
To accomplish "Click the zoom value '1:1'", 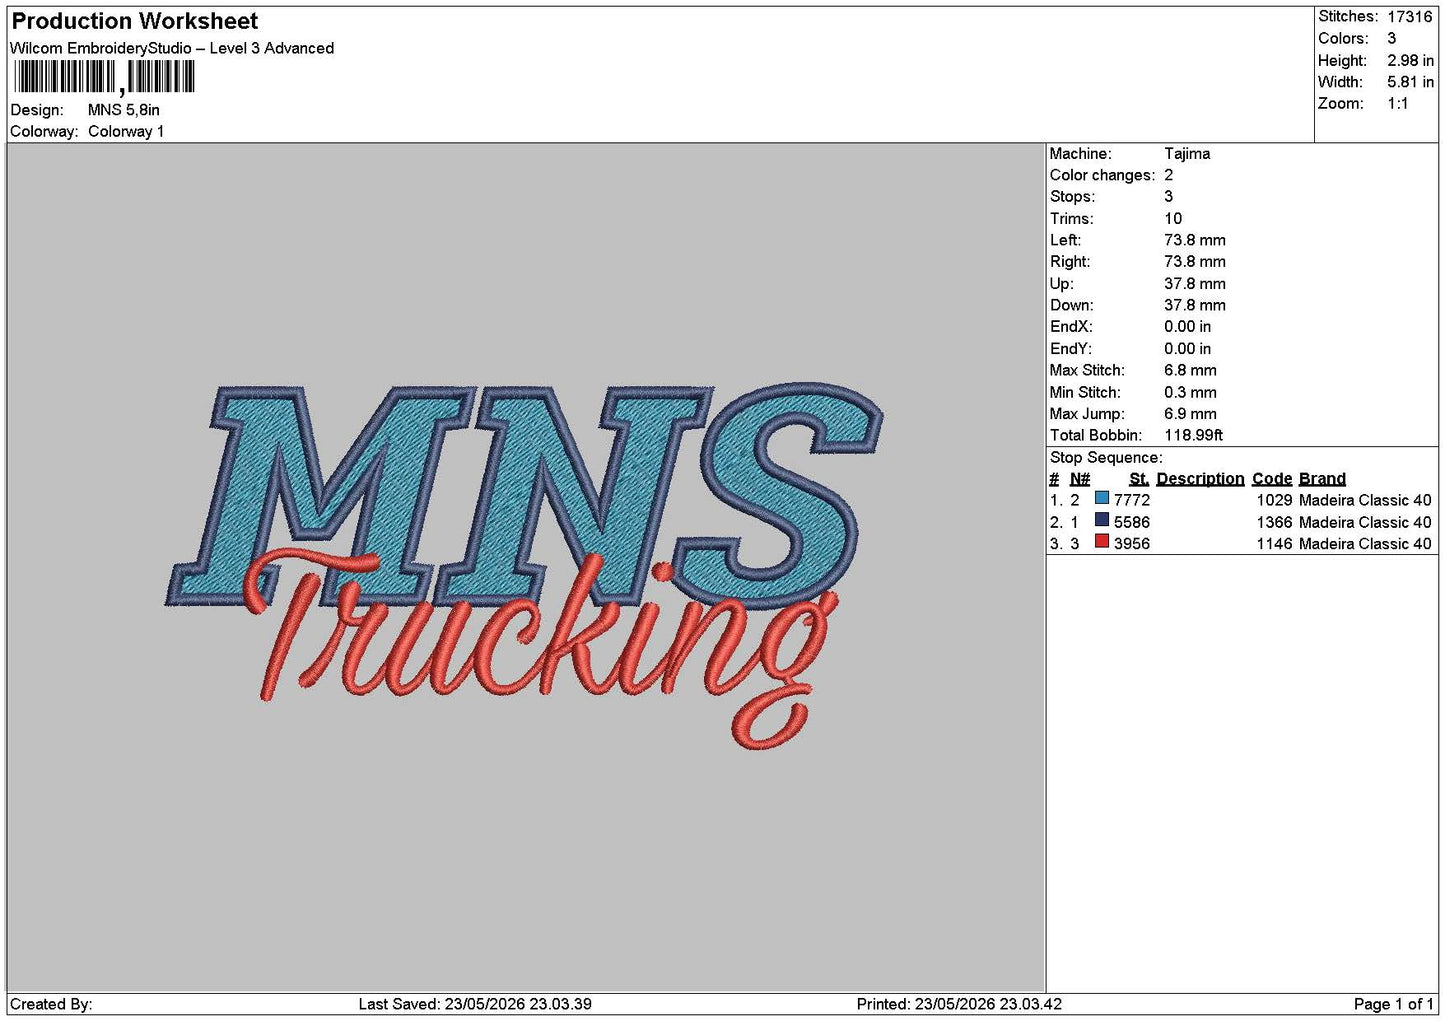I will 1397,104.
